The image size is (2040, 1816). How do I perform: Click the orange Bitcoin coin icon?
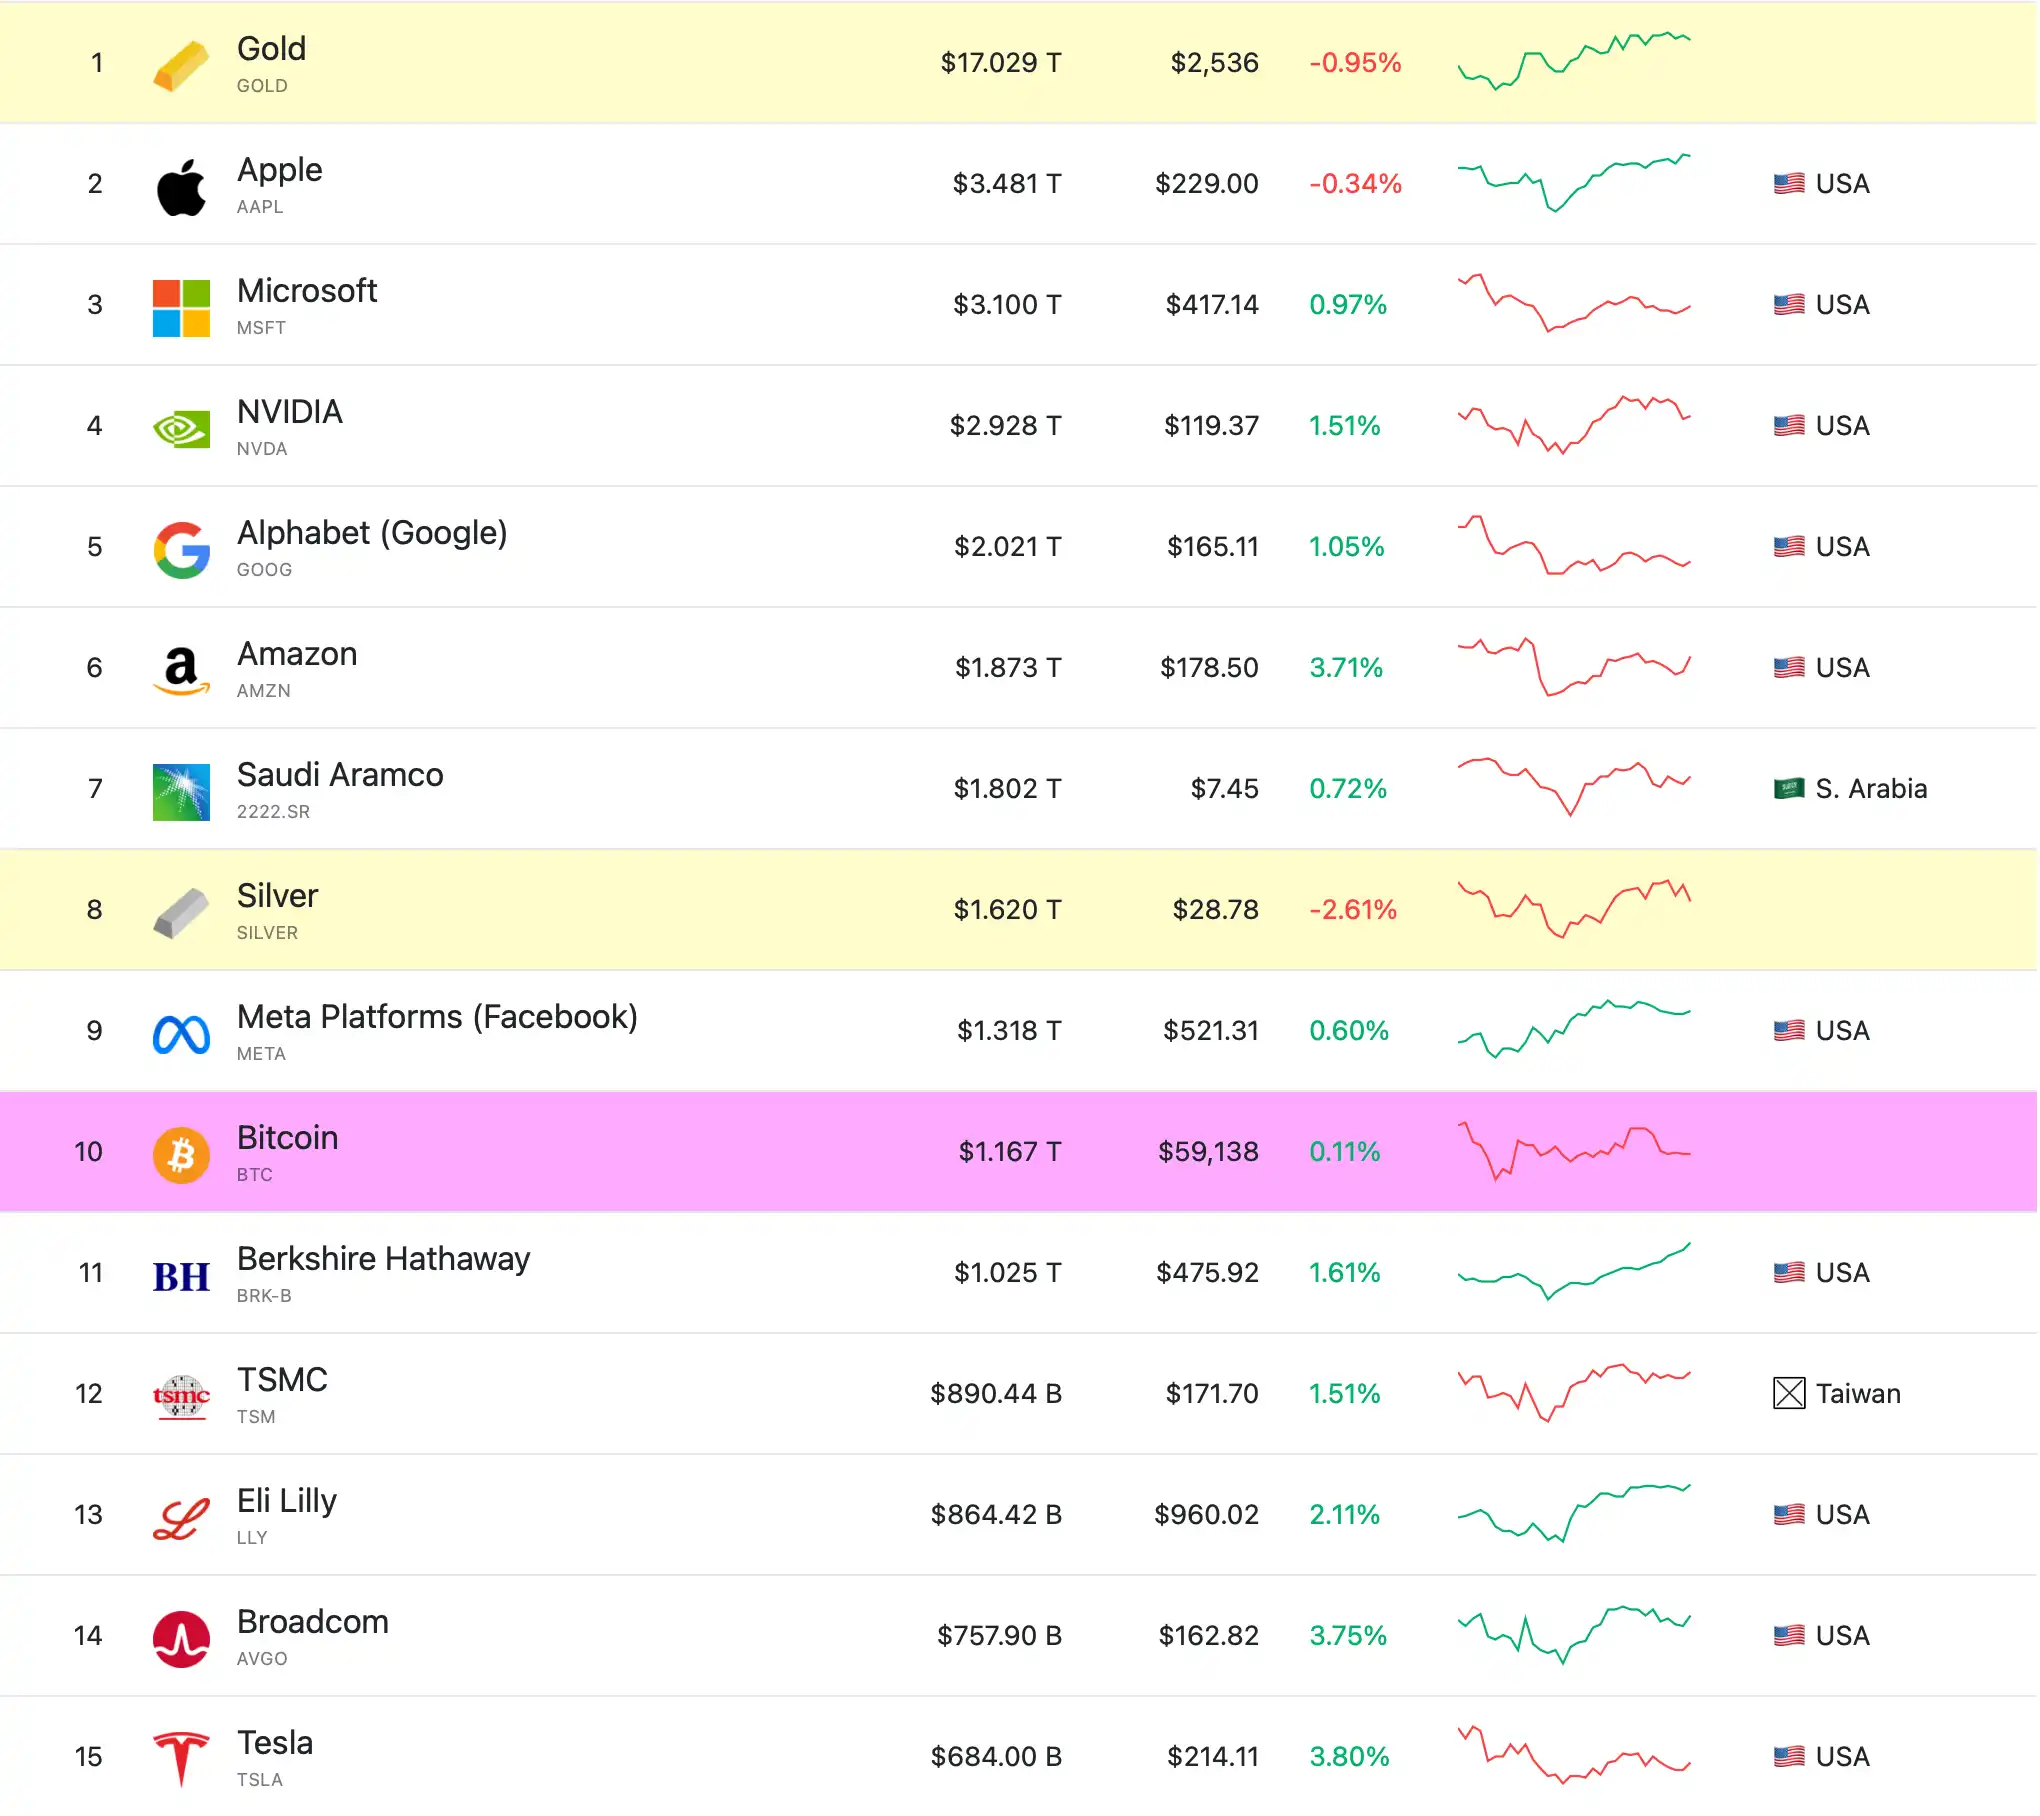click(x=181, y=1155)
